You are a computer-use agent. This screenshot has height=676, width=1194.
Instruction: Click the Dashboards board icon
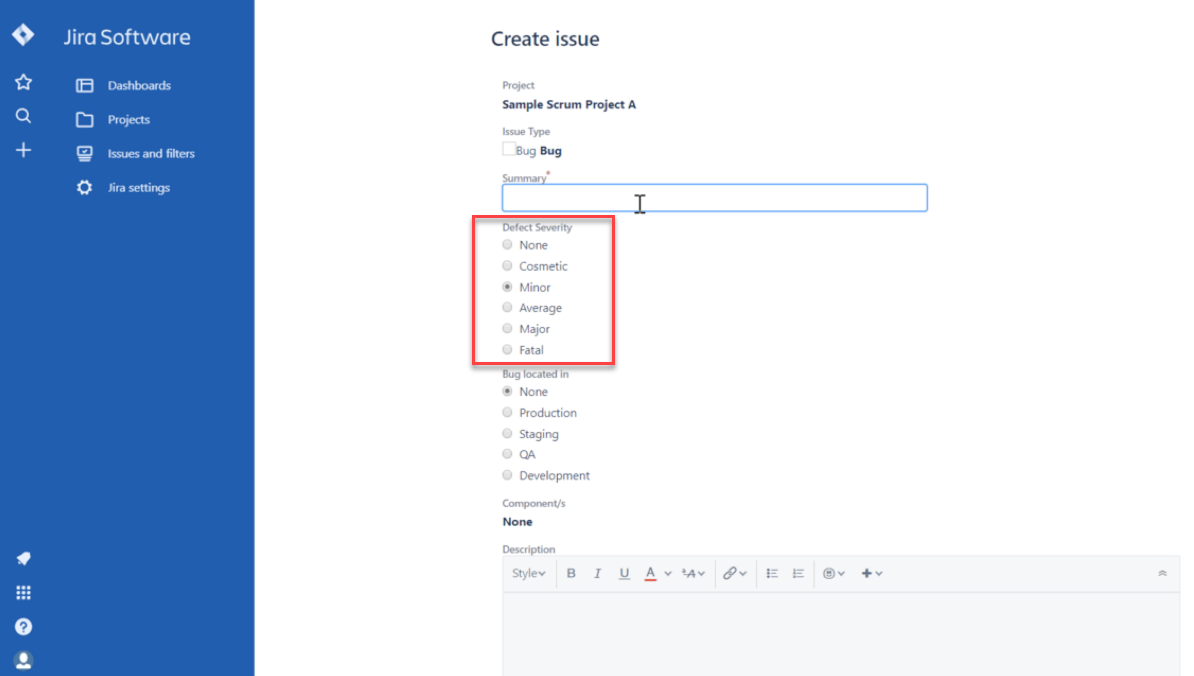85,85
